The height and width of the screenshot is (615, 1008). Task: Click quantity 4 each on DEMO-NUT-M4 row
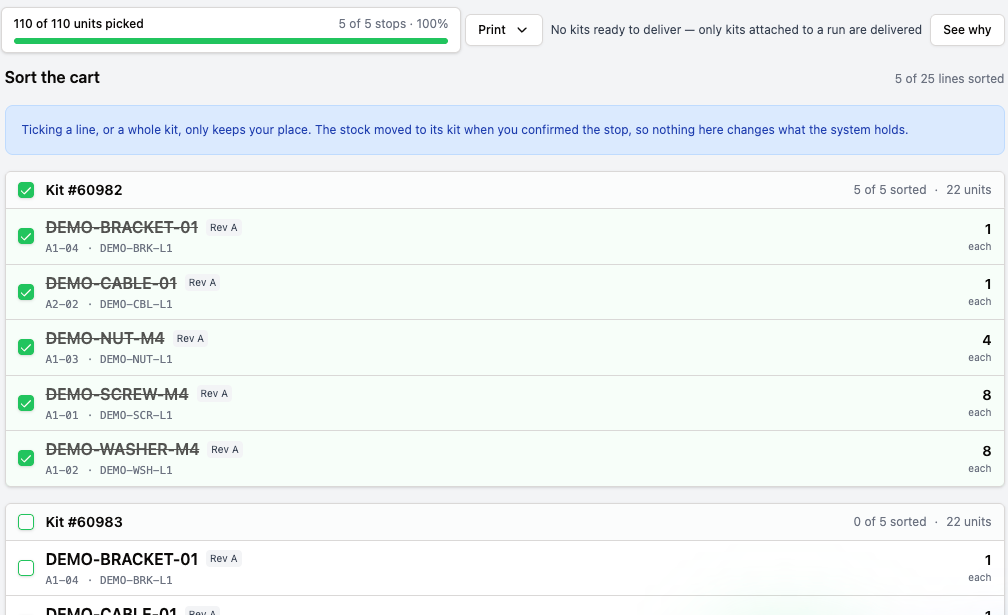tap(980, 348)
